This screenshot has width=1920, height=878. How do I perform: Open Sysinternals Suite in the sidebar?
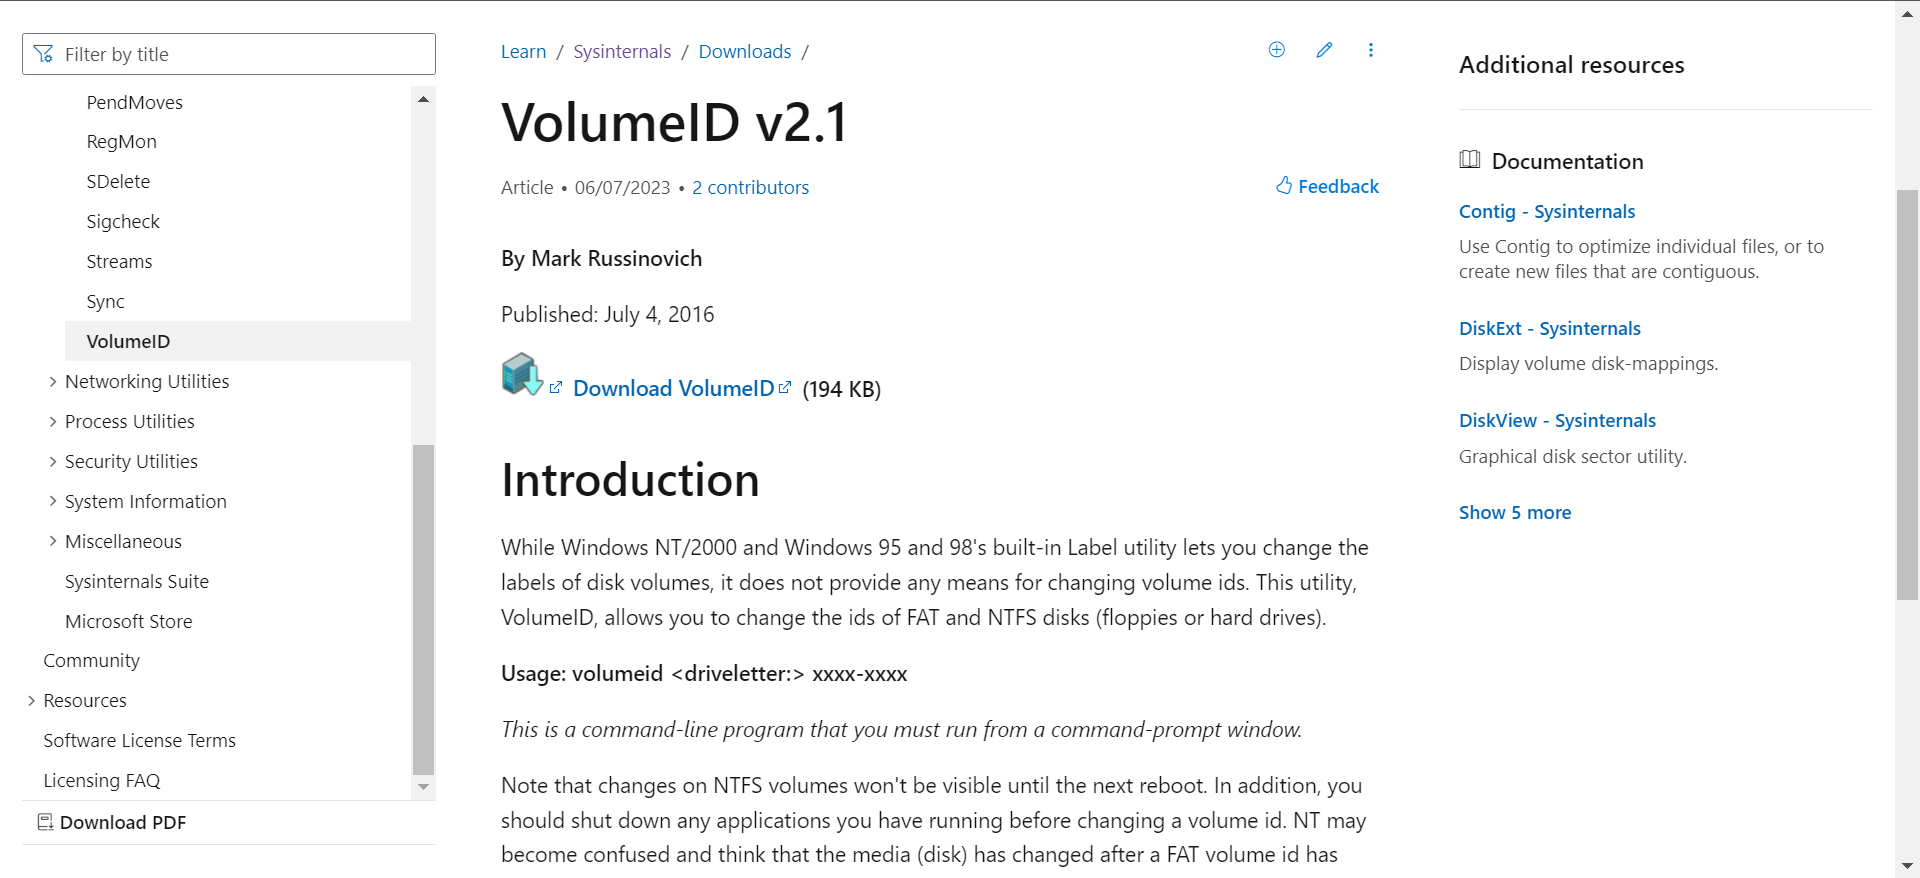coord(137,581)
